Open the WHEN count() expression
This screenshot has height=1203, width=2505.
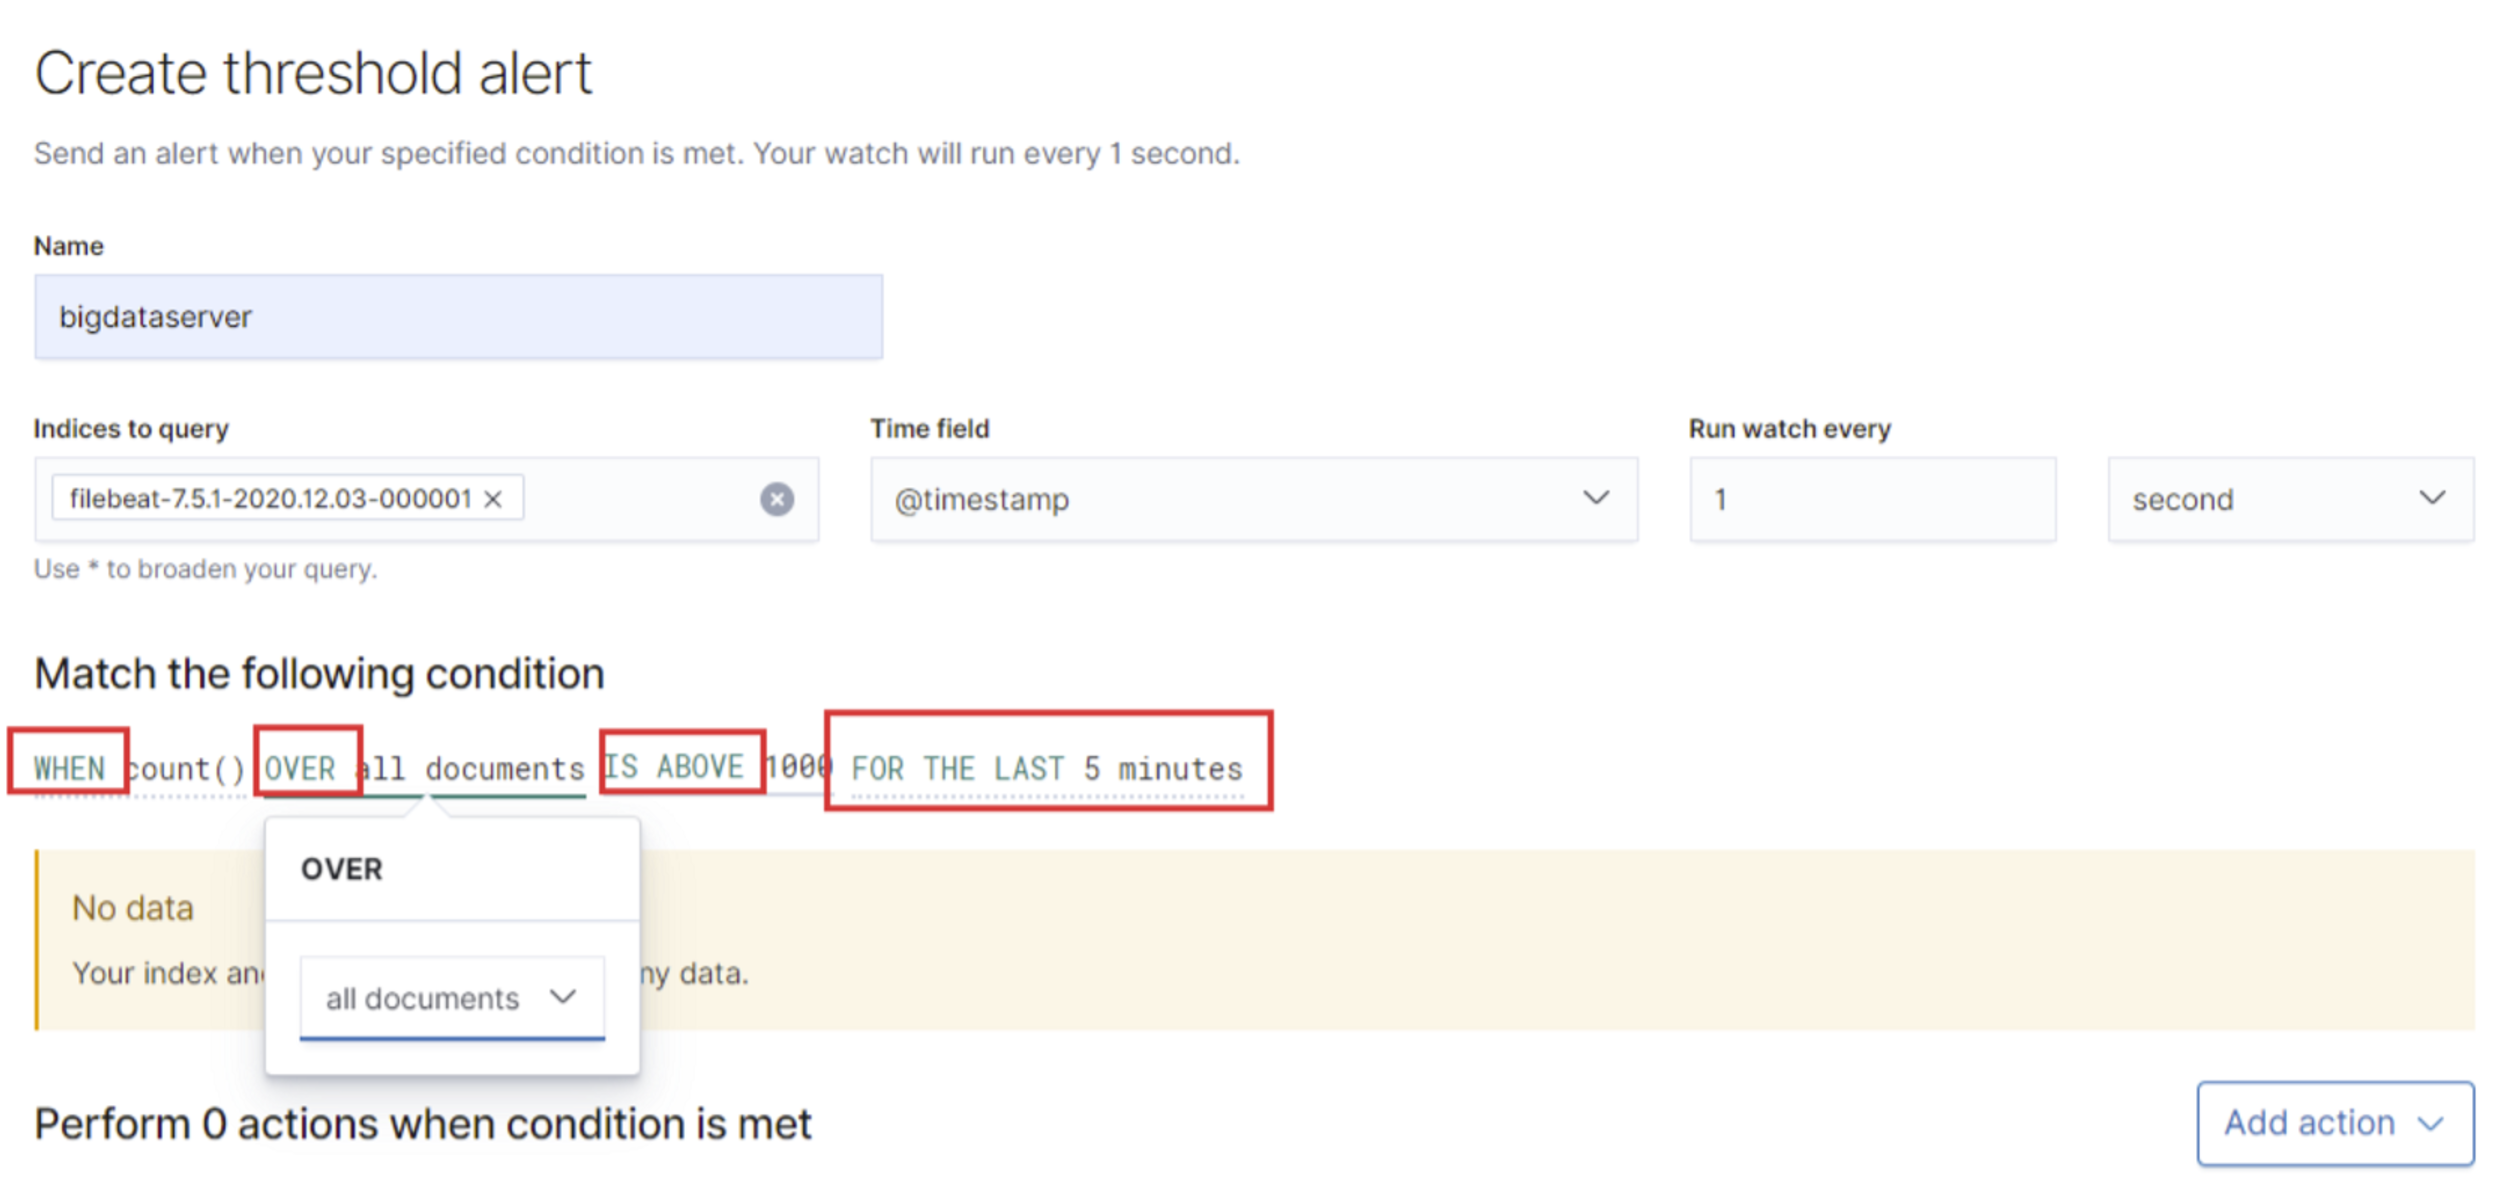140,769
